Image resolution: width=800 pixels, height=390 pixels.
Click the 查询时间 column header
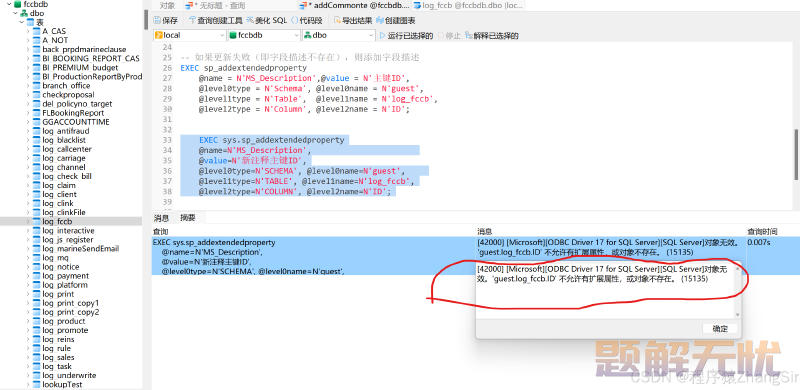coord(762,232)
